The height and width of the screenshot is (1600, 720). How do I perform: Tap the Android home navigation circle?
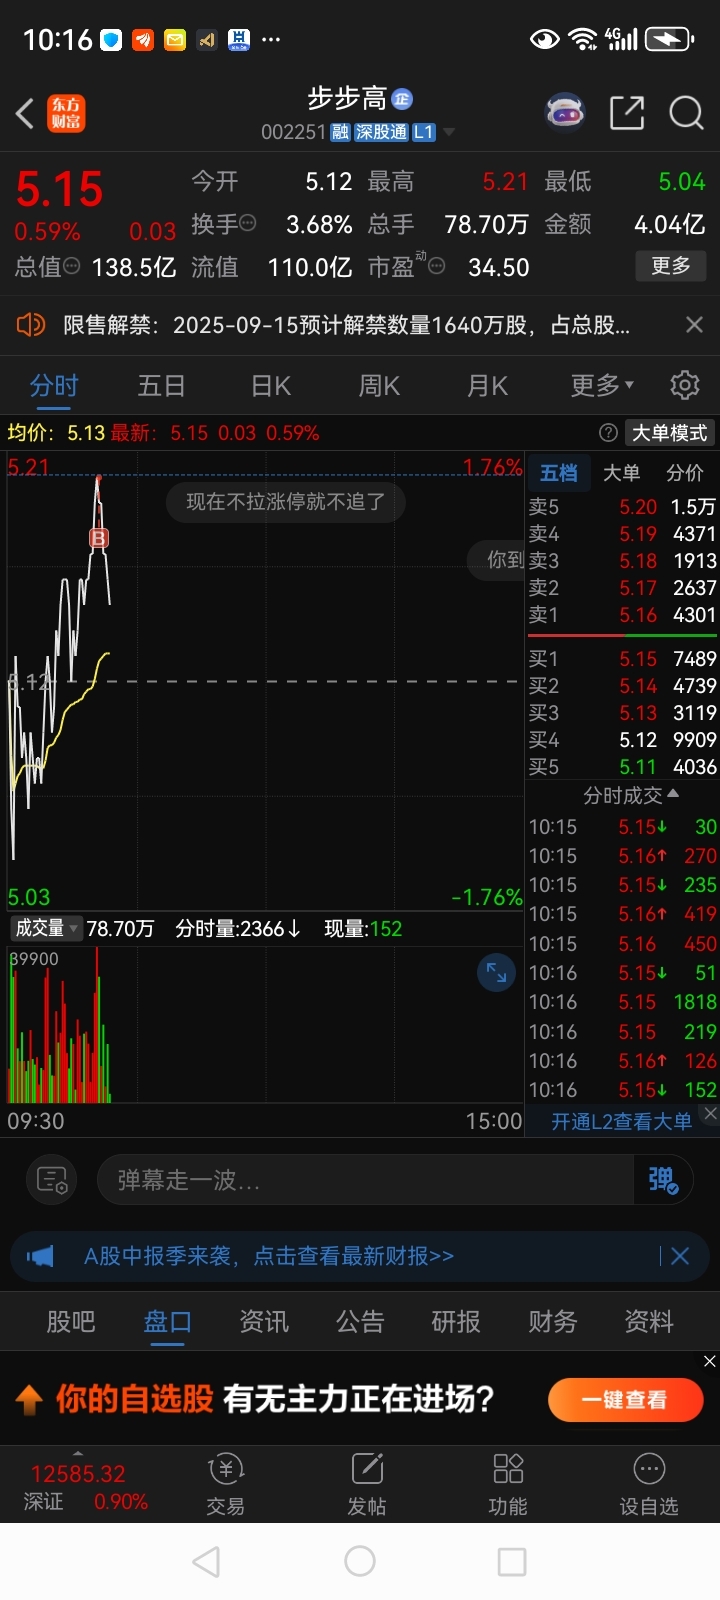click(360, 1561)
